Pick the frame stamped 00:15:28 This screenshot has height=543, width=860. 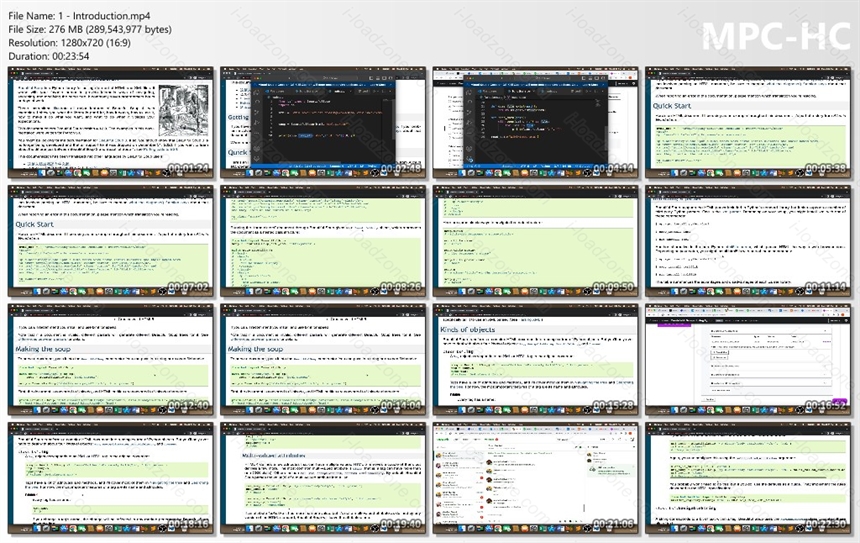tap(536, 359)
